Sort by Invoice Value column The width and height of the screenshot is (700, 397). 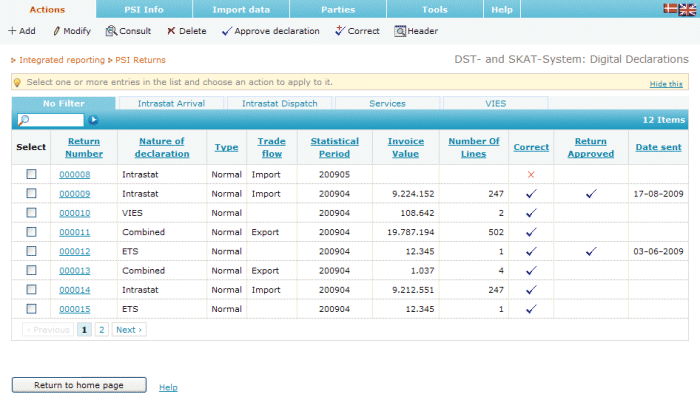click(x=405, y=147)
